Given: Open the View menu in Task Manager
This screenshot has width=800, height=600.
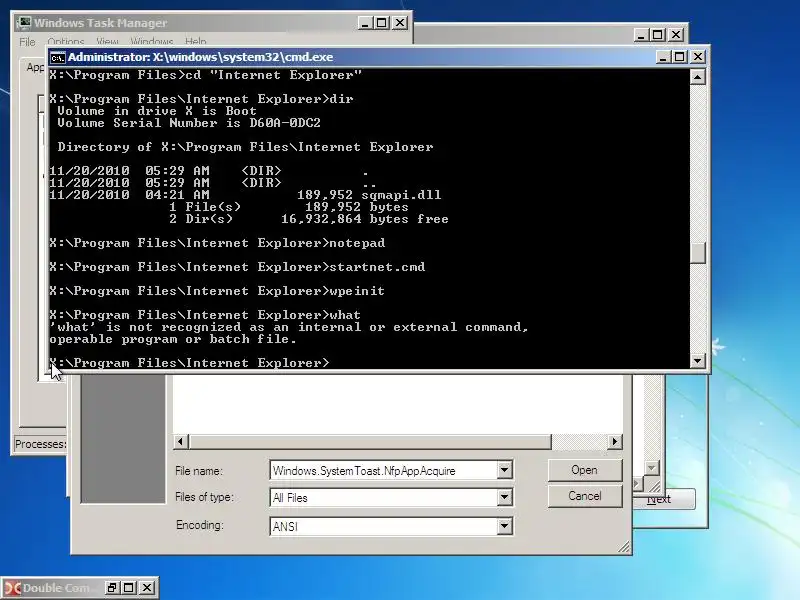Looking at the screenshot, I should (107, 41).
